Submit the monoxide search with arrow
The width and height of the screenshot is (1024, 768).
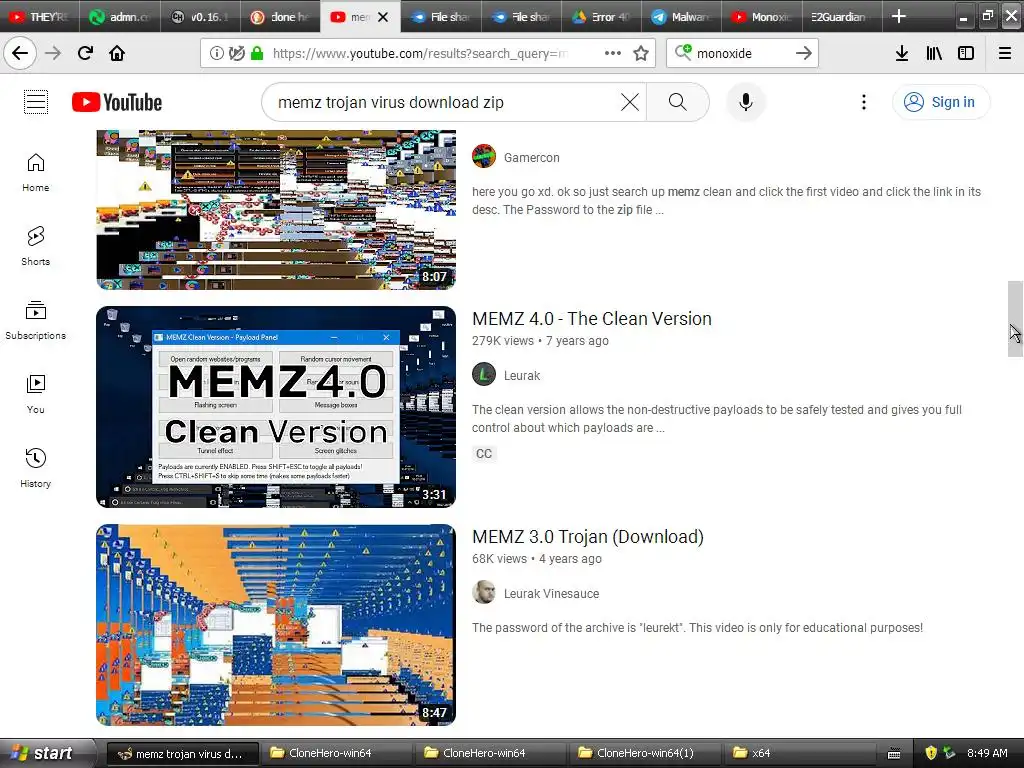[x=804, y=53]
